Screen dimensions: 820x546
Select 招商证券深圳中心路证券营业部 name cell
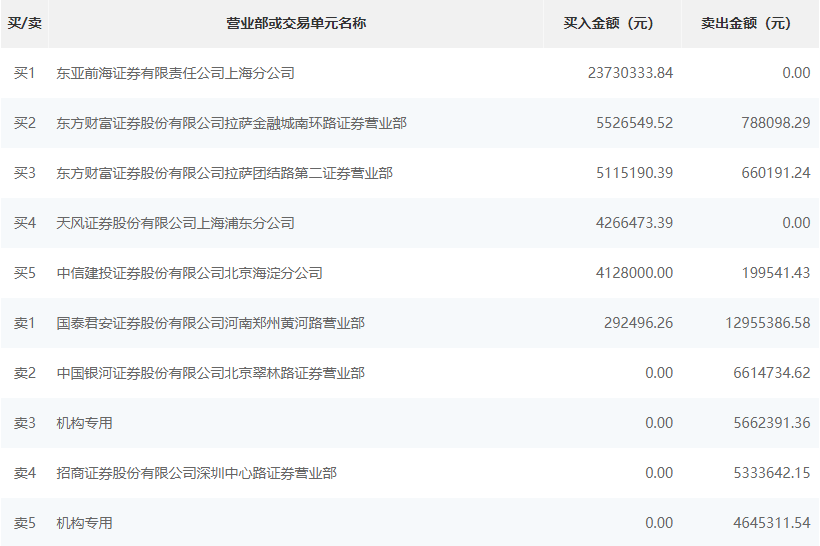[x=197, y=473]
